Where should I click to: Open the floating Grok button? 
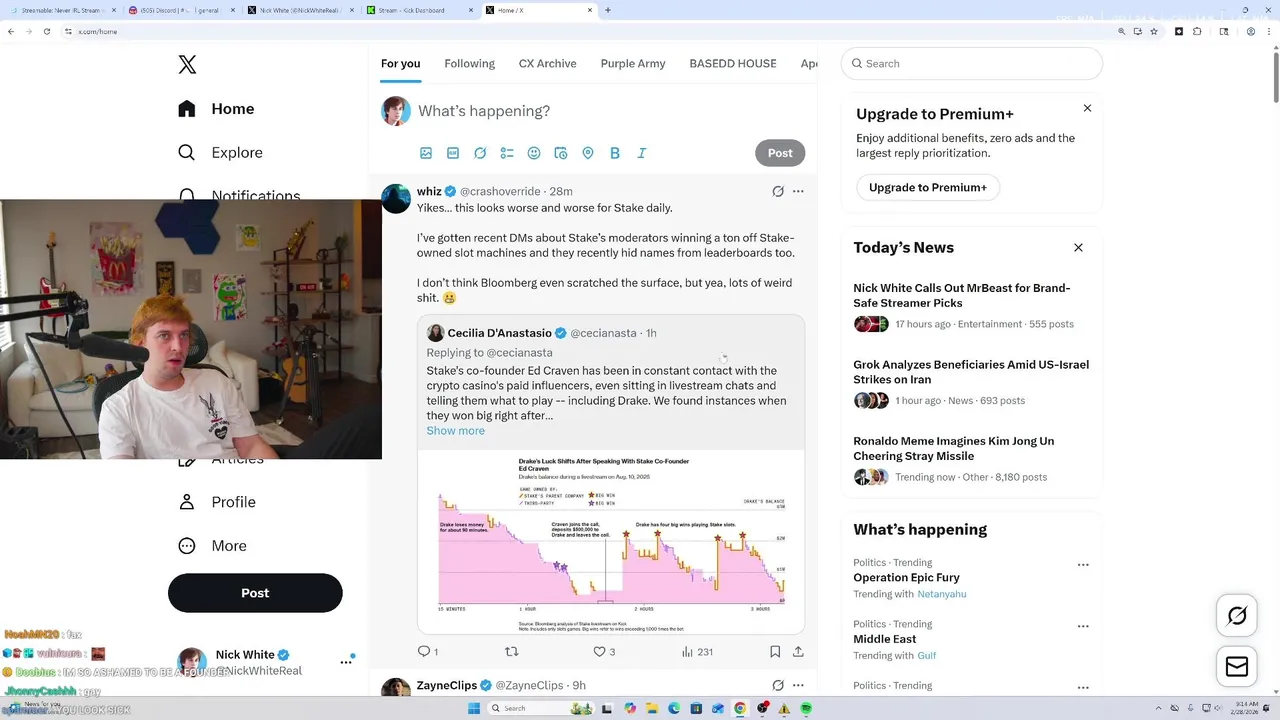pyautogui.click(x=1237, y=616)
